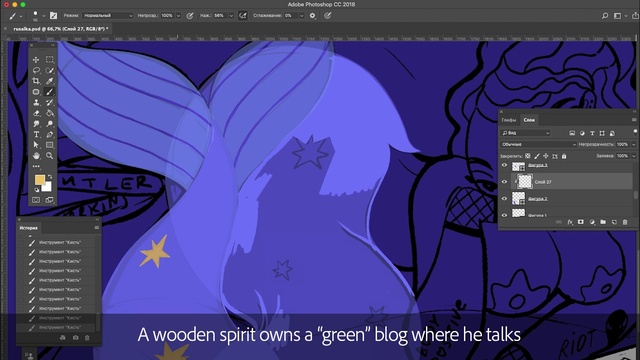This screenshot has height=360, width=640.
Task: Select the Move tool
Action: pos(36,60)
